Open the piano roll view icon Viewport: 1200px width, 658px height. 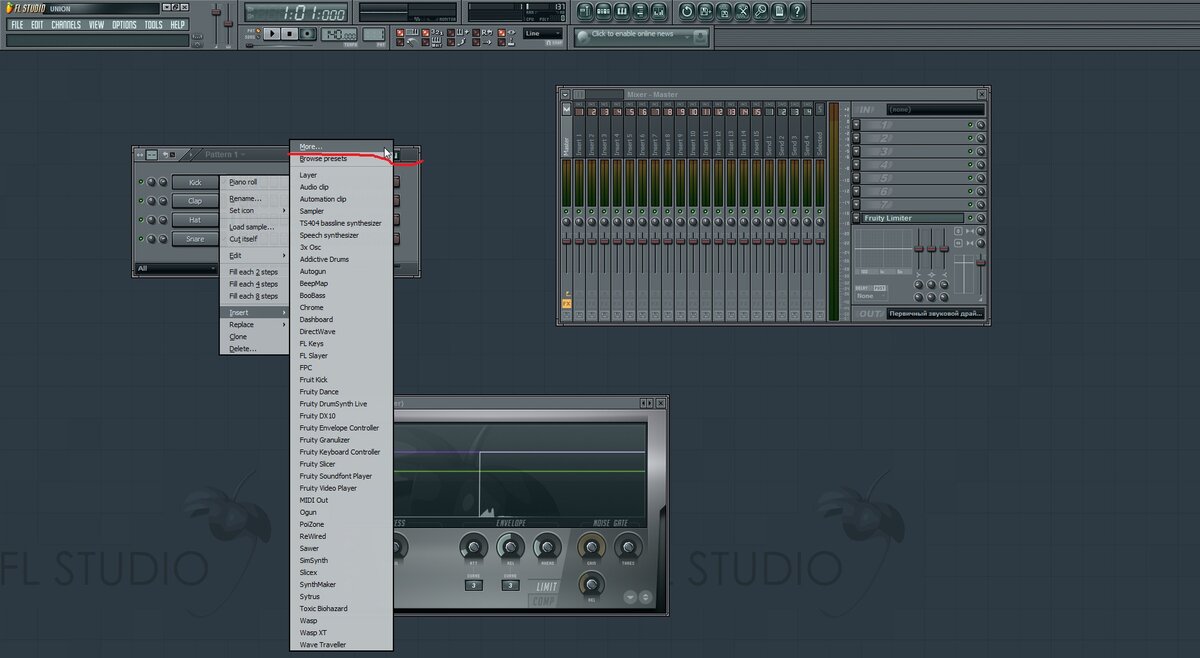coord(622,11)
